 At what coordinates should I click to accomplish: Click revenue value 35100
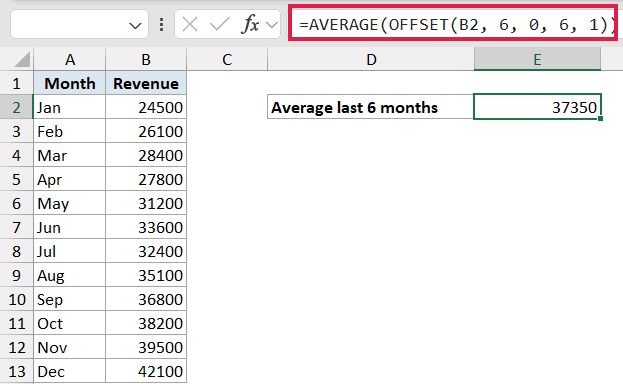pos(146,275)
